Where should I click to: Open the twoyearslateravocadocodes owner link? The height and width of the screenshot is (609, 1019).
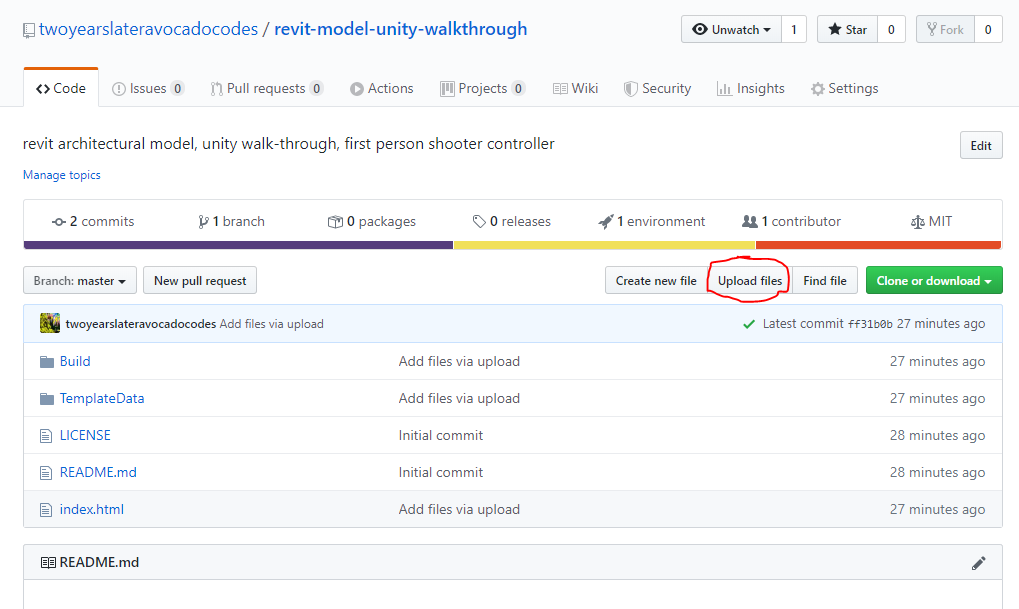[148, 29]
